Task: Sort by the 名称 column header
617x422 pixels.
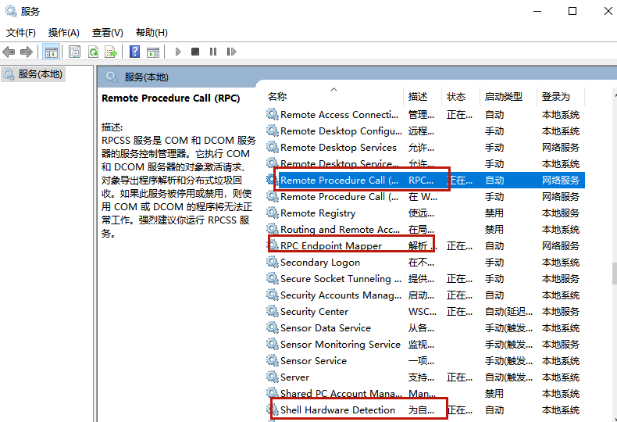Action: click(278, 97)
